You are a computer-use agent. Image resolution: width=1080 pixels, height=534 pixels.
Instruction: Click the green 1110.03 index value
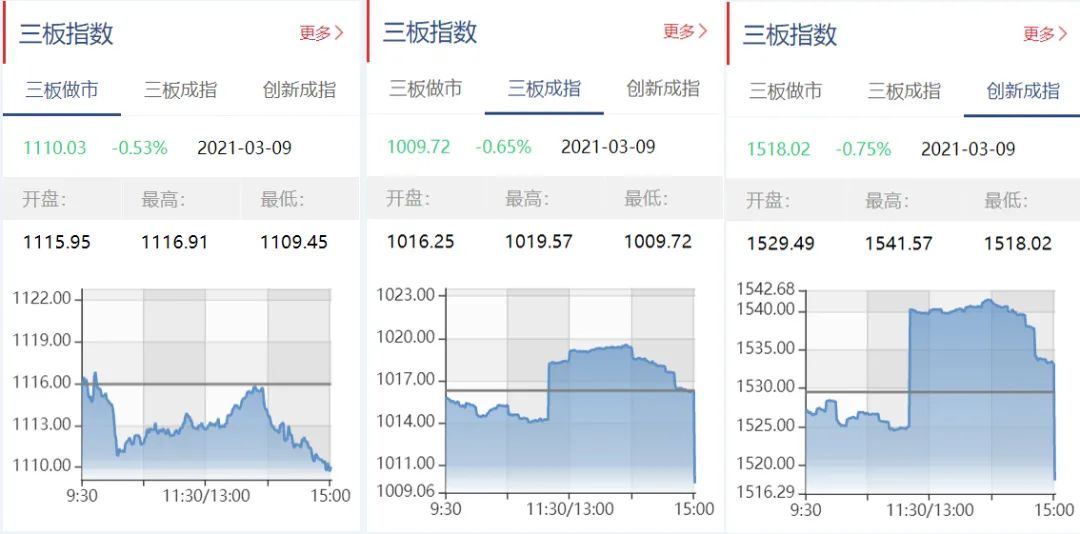pos(55,148)
